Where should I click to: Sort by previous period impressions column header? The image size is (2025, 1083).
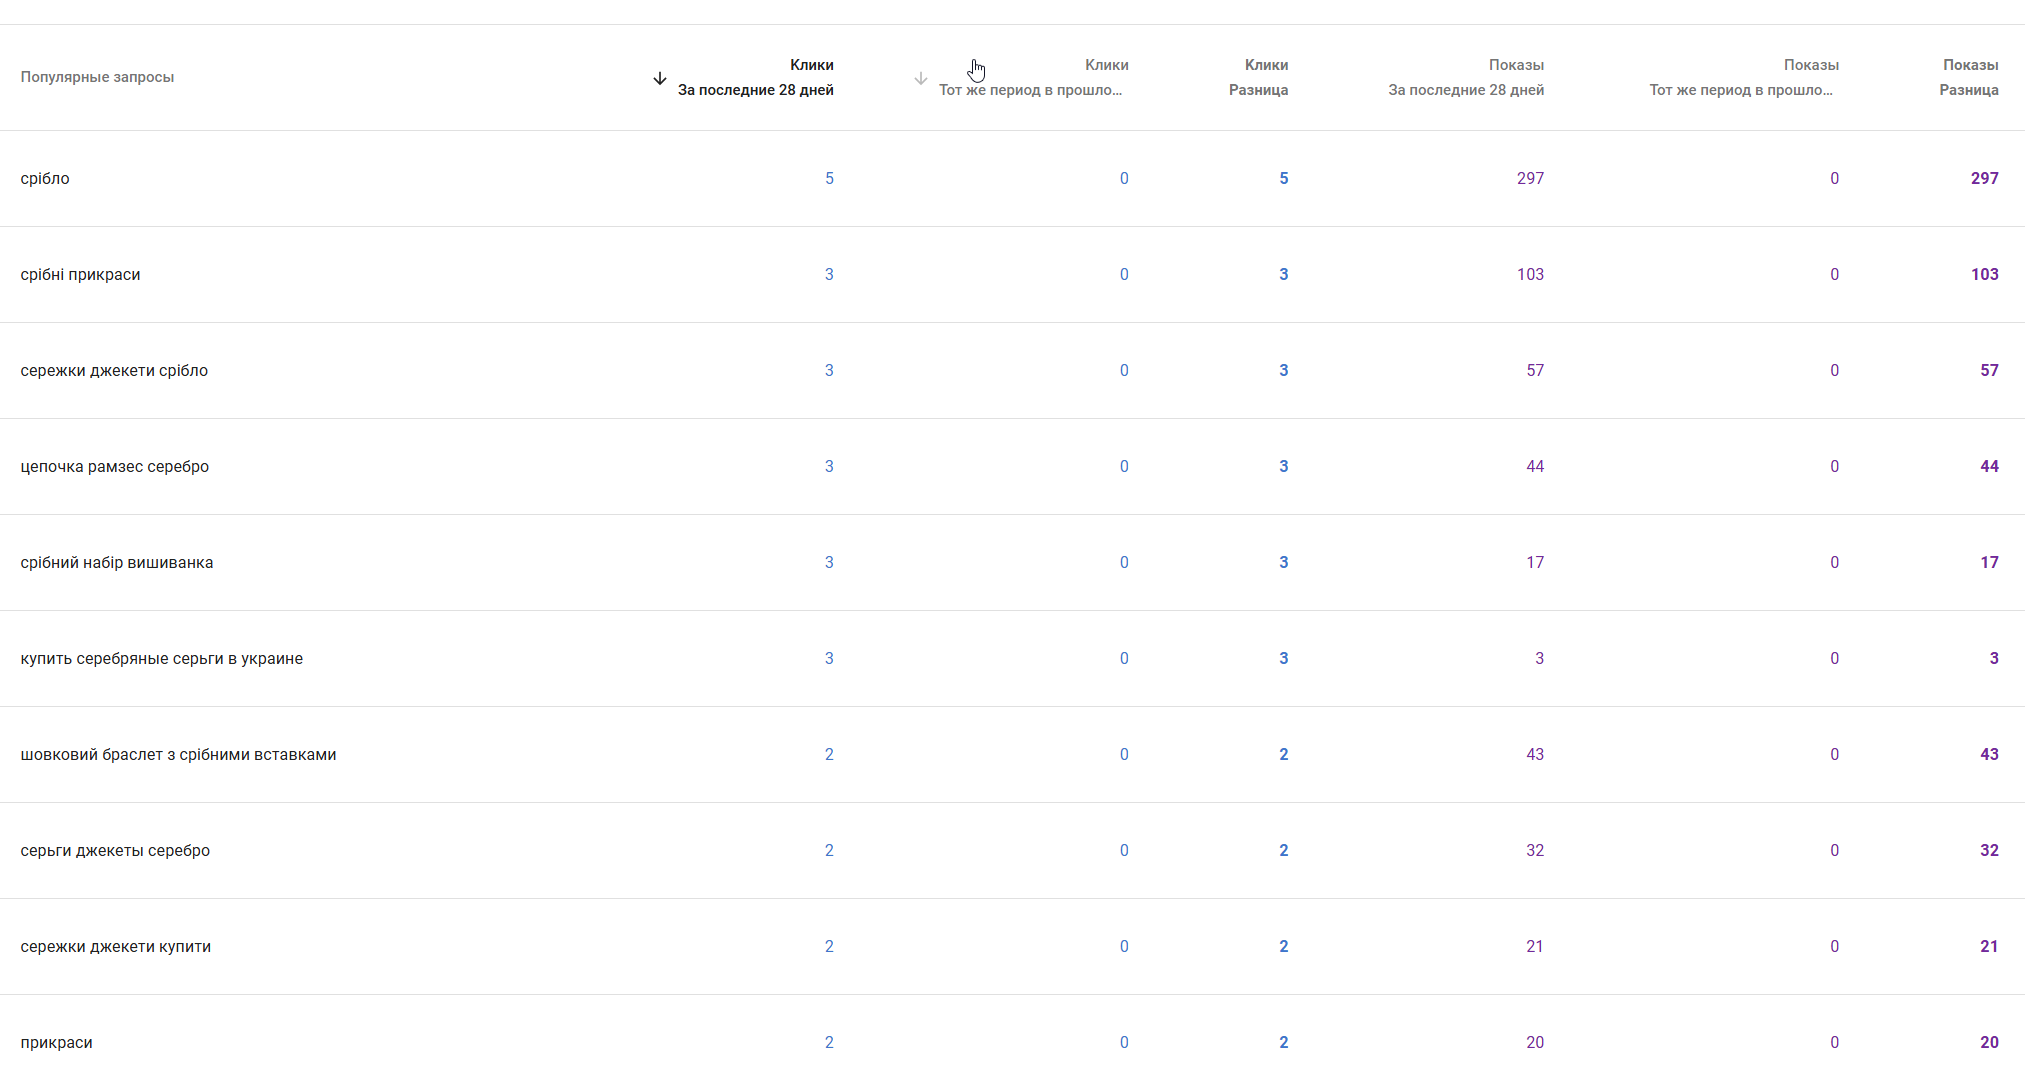pyautogui.click(x=1742, y=78)
